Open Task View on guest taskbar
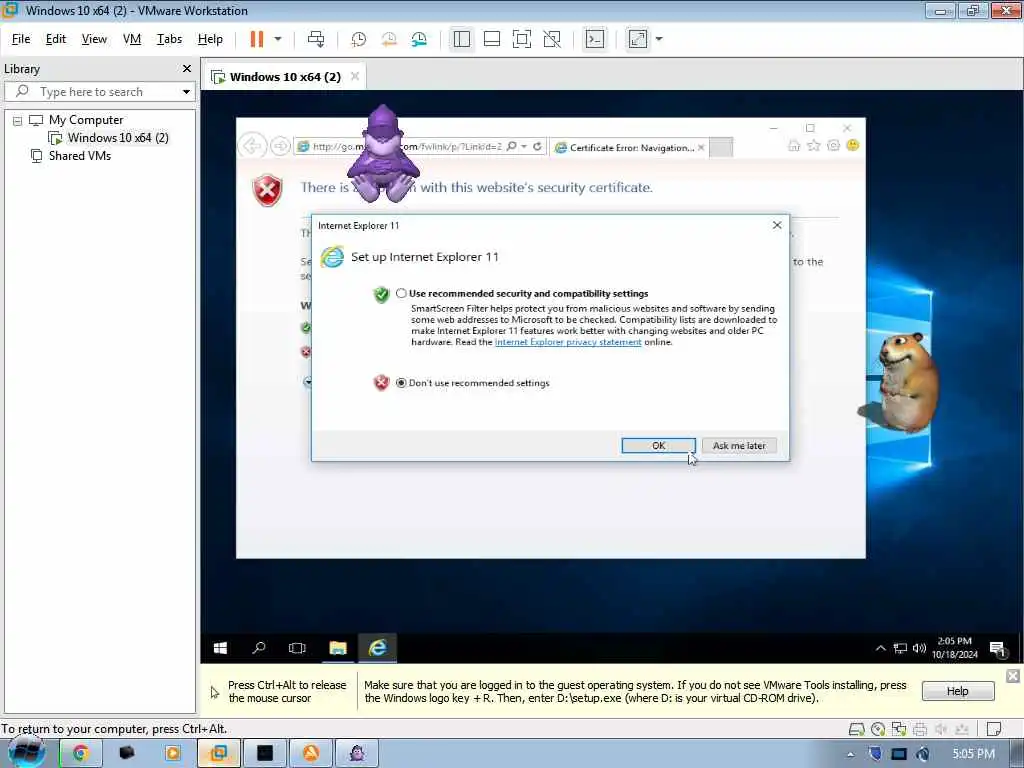 pyautogui.click(x=297, y=648)
